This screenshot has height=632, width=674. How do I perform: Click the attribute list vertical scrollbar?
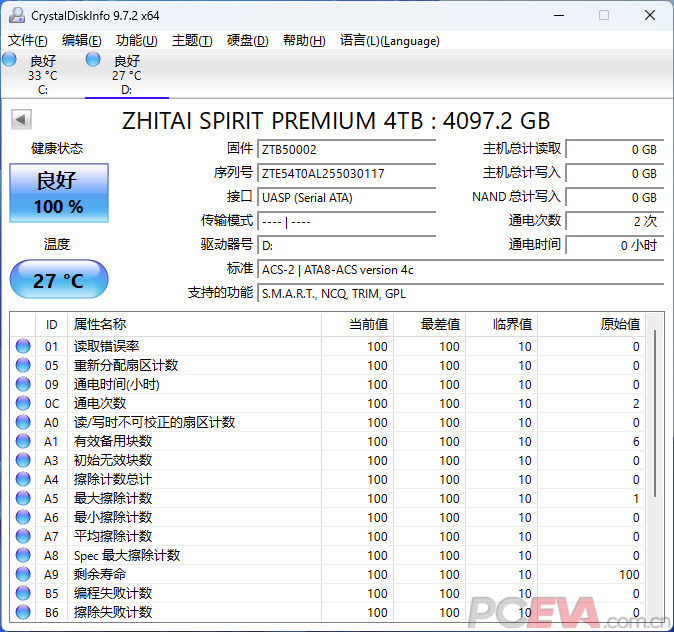656,420
